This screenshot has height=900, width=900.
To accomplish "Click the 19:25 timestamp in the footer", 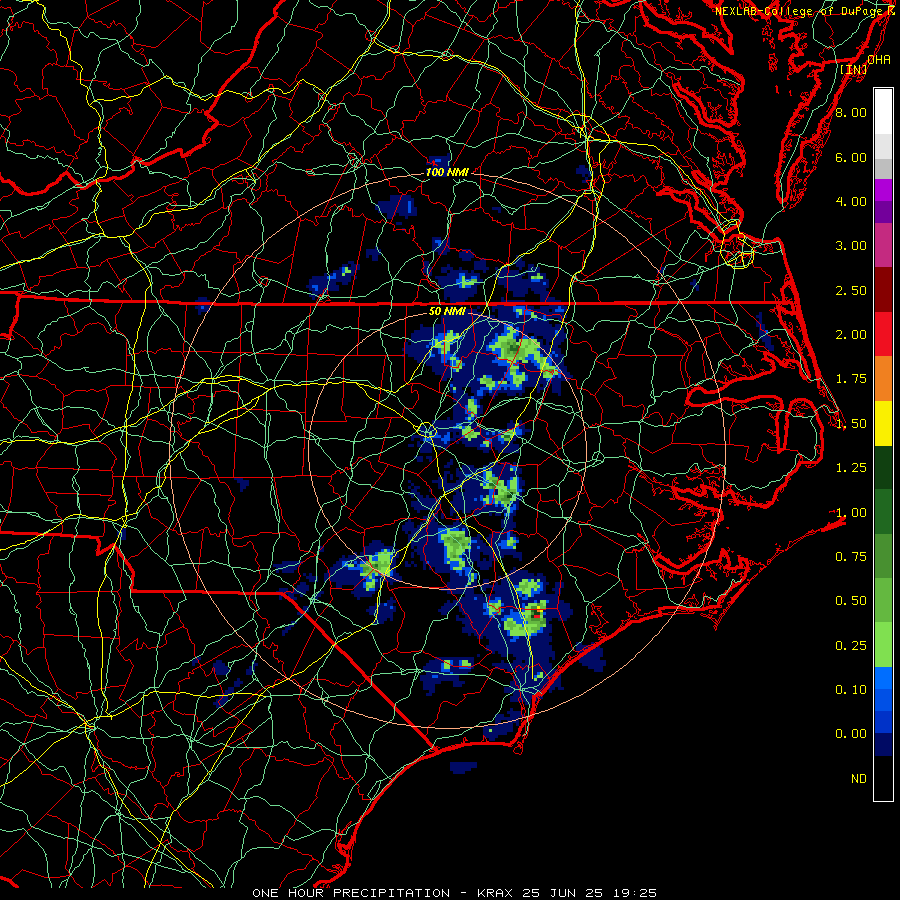I will click(637, 893).
